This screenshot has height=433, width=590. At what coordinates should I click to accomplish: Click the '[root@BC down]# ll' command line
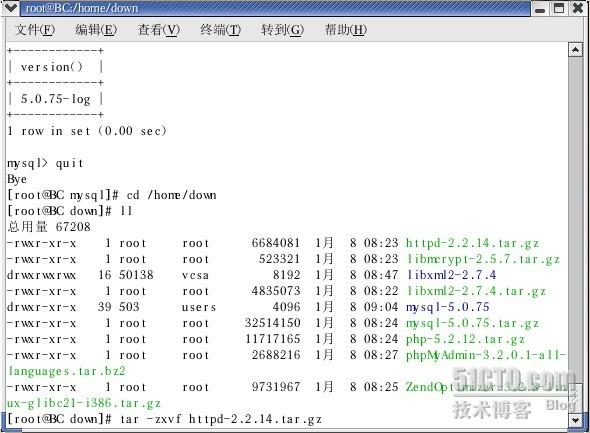point(70,211)
